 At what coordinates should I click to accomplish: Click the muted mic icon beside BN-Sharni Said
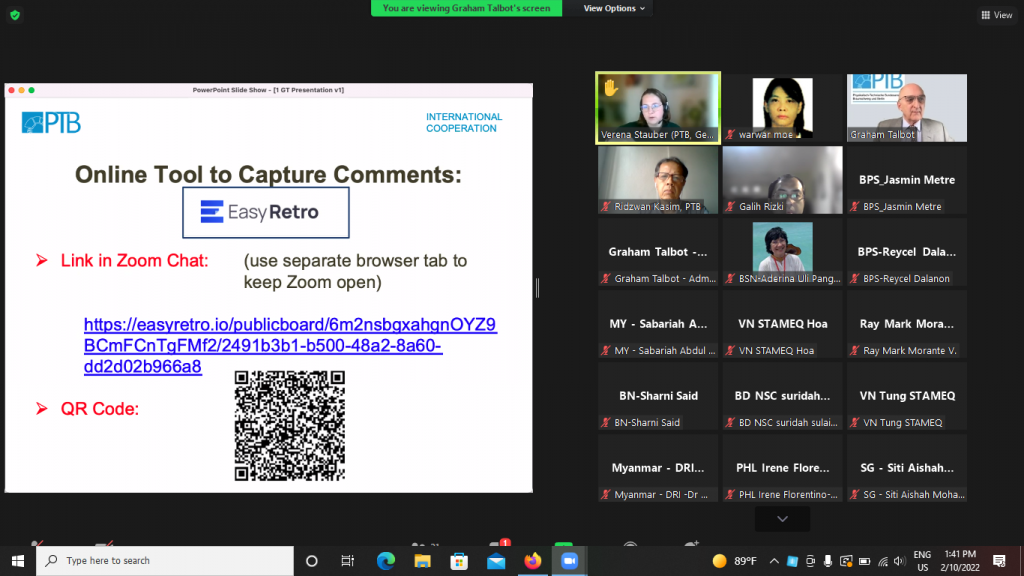[x=606, y=423]
